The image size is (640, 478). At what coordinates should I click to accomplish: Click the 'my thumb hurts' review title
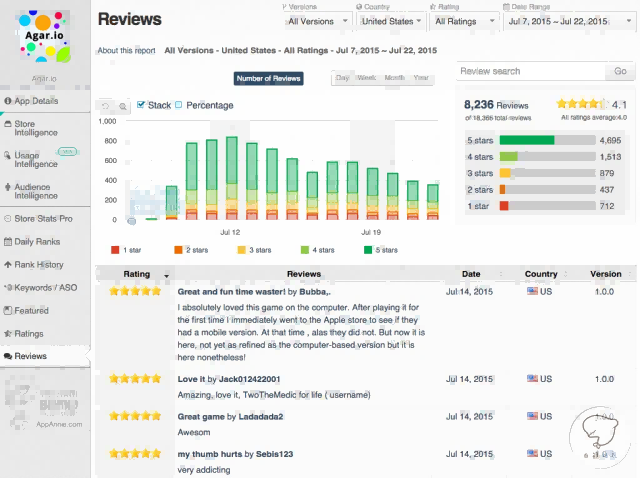(210, 454)
